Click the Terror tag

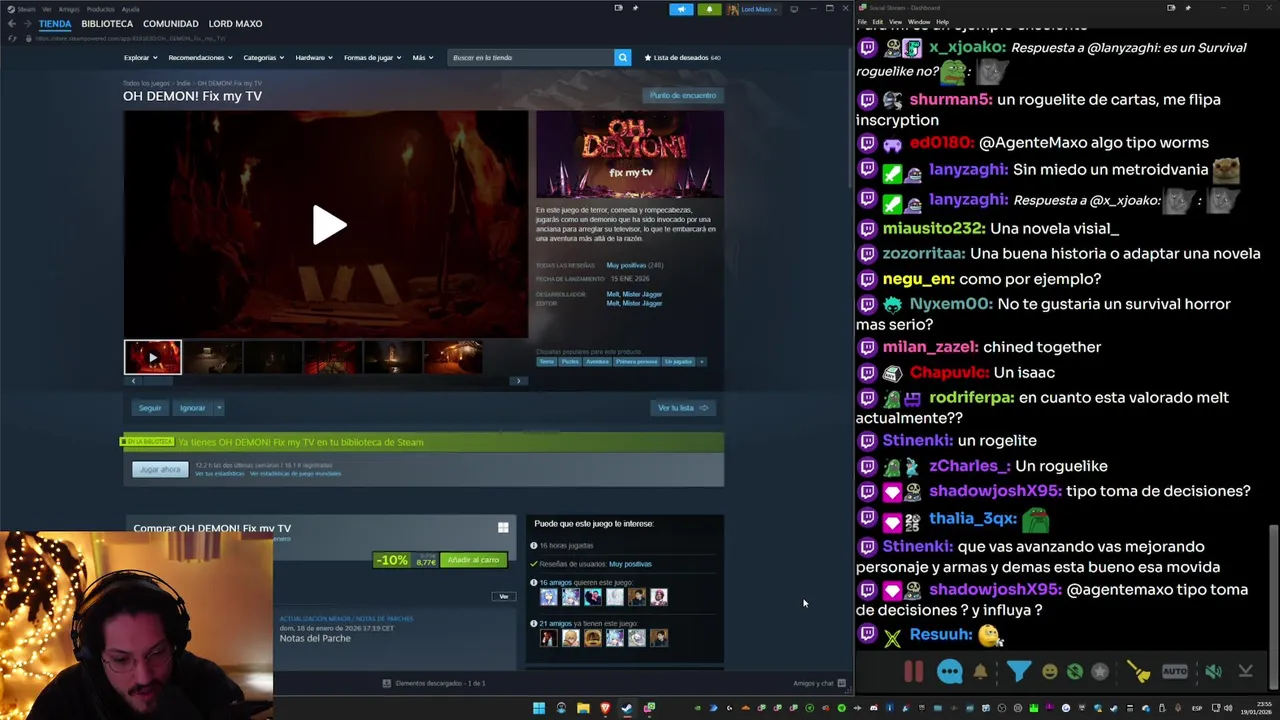tap(546, 361)
